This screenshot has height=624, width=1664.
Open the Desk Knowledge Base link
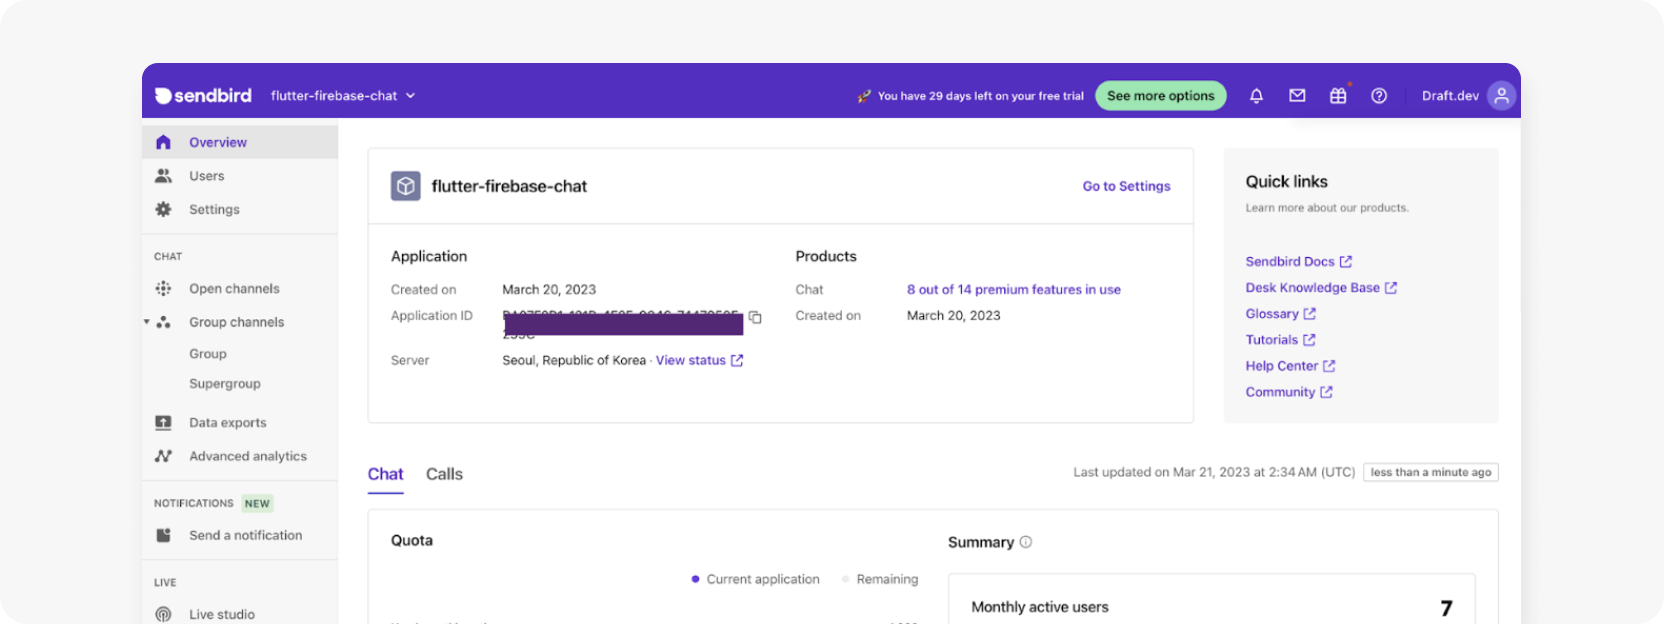pyautogui.click(x=1321, y=288)
